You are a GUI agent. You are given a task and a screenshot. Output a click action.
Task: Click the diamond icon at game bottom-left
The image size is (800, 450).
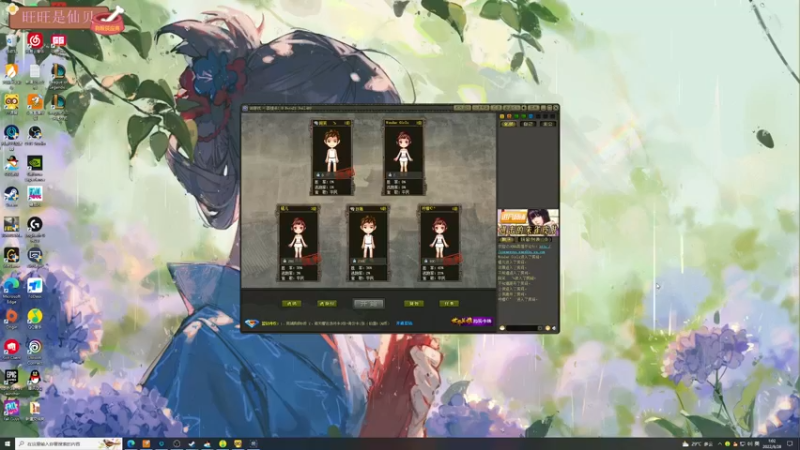pos(252,323)
